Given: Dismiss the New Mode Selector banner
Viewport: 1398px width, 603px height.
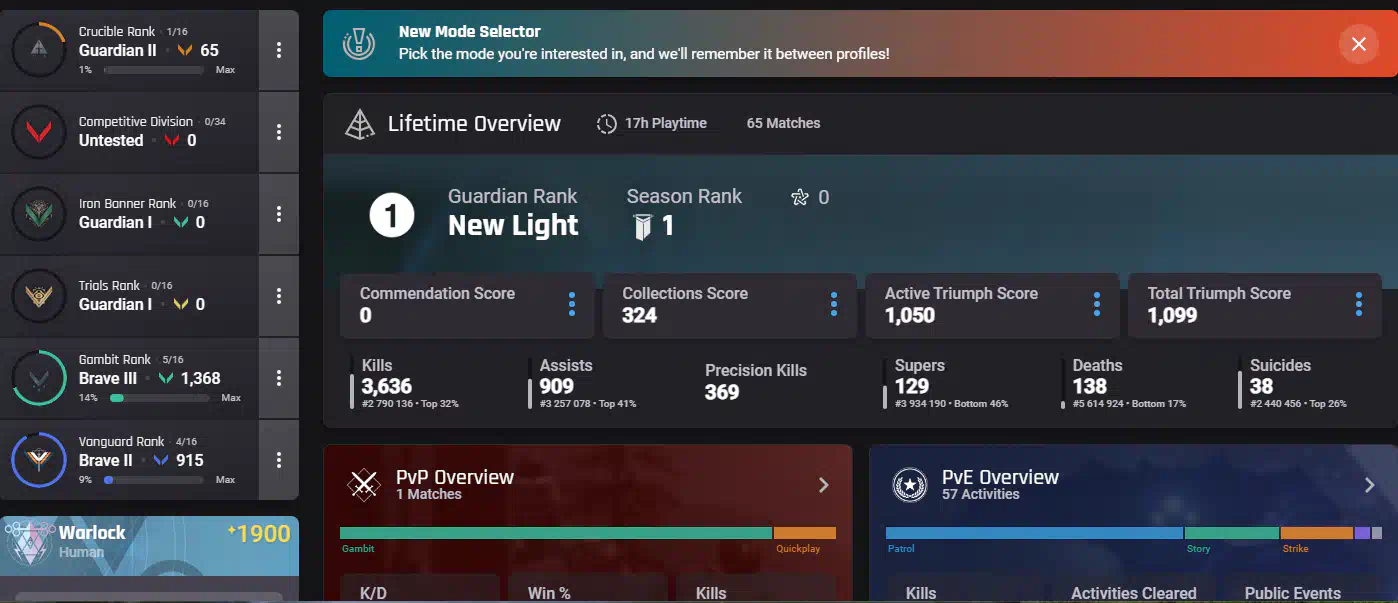Looking at the screenshot, I should click(x=1358, y=44).
